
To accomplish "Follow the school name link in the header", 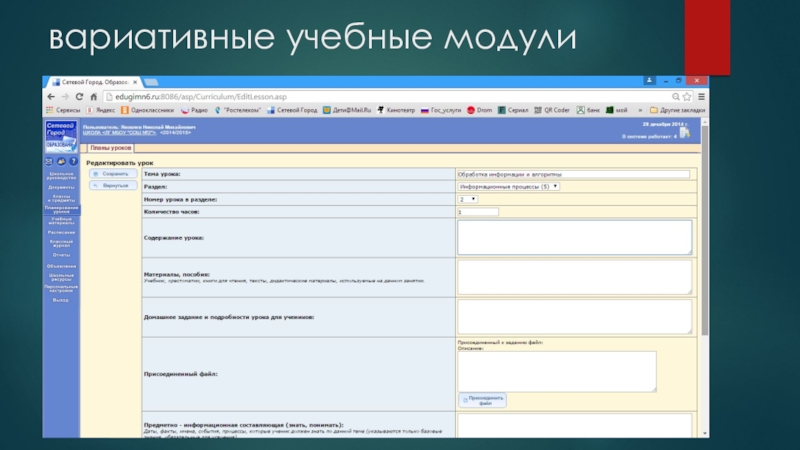I will [x=119, y=133].
